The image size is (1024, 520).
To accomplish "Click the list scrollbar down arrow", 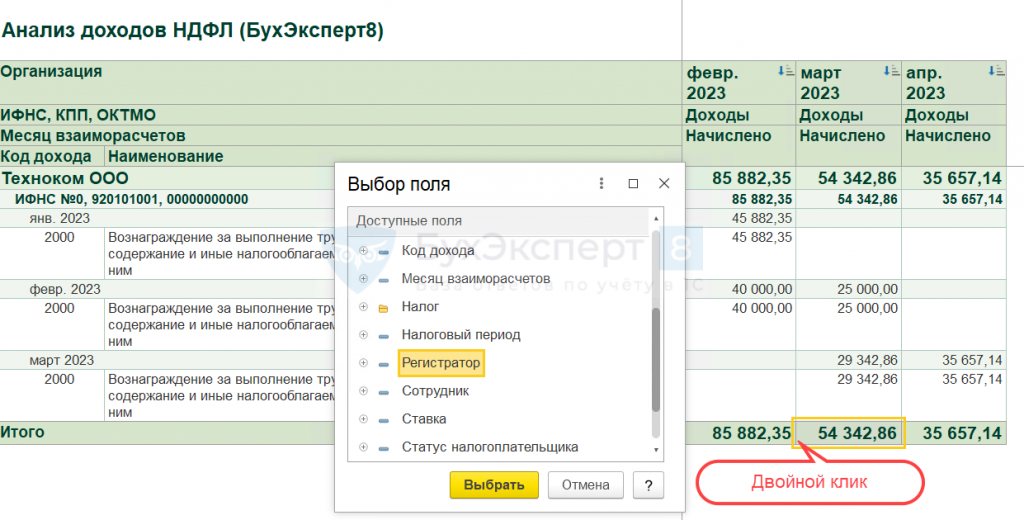I will click(656, 449).
